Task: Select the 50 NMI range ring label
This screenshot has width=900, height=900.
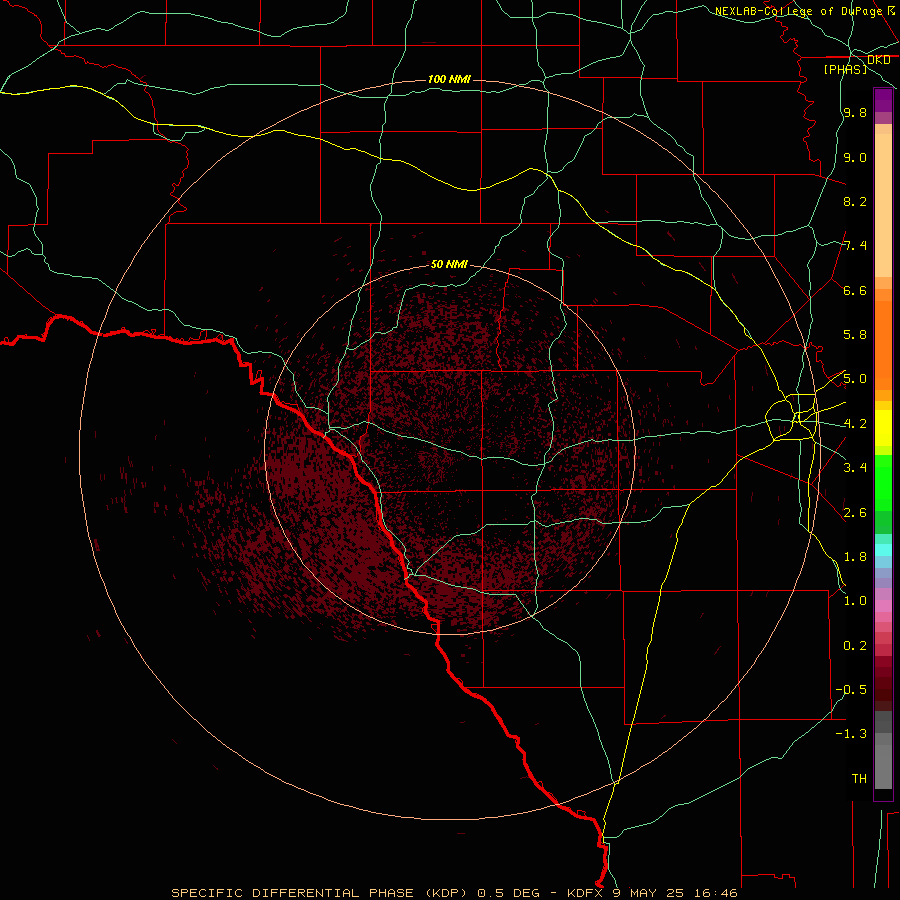Action: coord(449,264)
